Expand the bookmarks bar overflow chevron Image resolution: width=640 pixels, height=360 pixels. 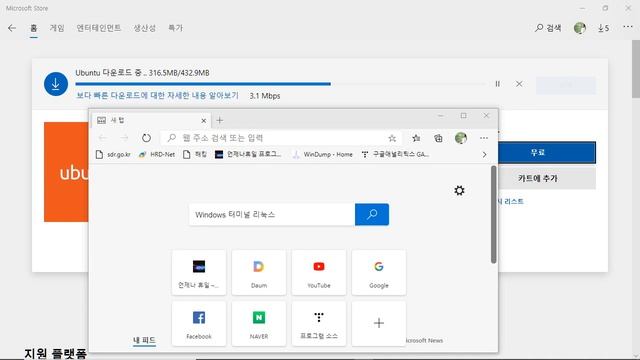point(484,155)
